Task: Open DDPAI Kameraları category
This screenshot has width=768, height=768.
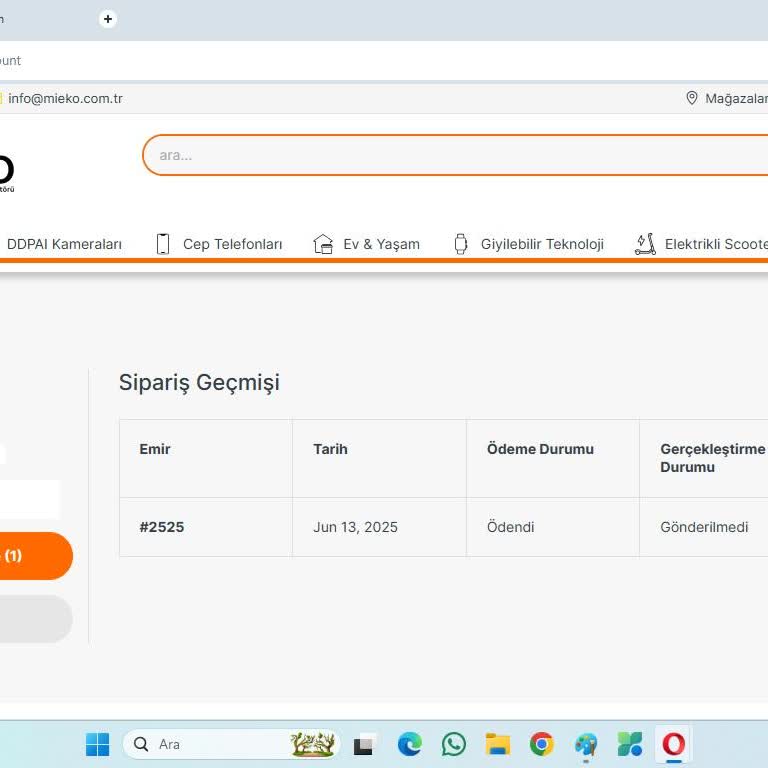Action: [x=64, y=244]
